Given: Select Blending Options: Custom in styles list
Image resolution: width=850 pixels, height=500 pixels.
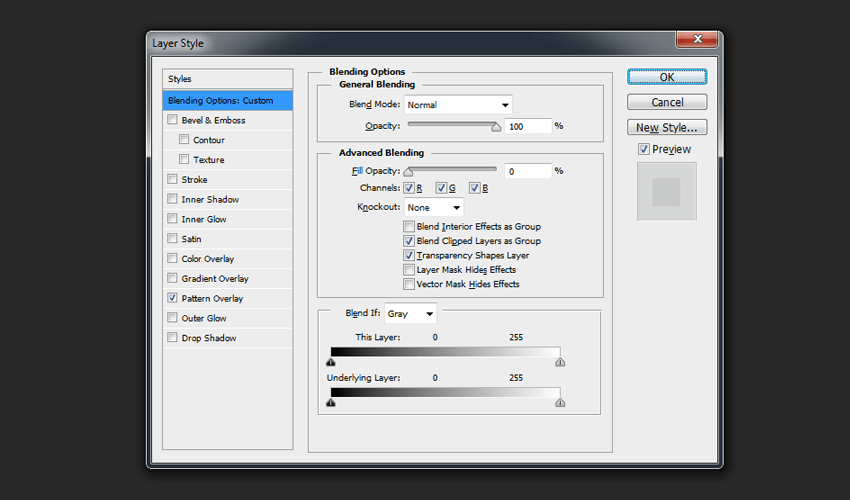Looking at the screenshot, I should coord(228,100).
